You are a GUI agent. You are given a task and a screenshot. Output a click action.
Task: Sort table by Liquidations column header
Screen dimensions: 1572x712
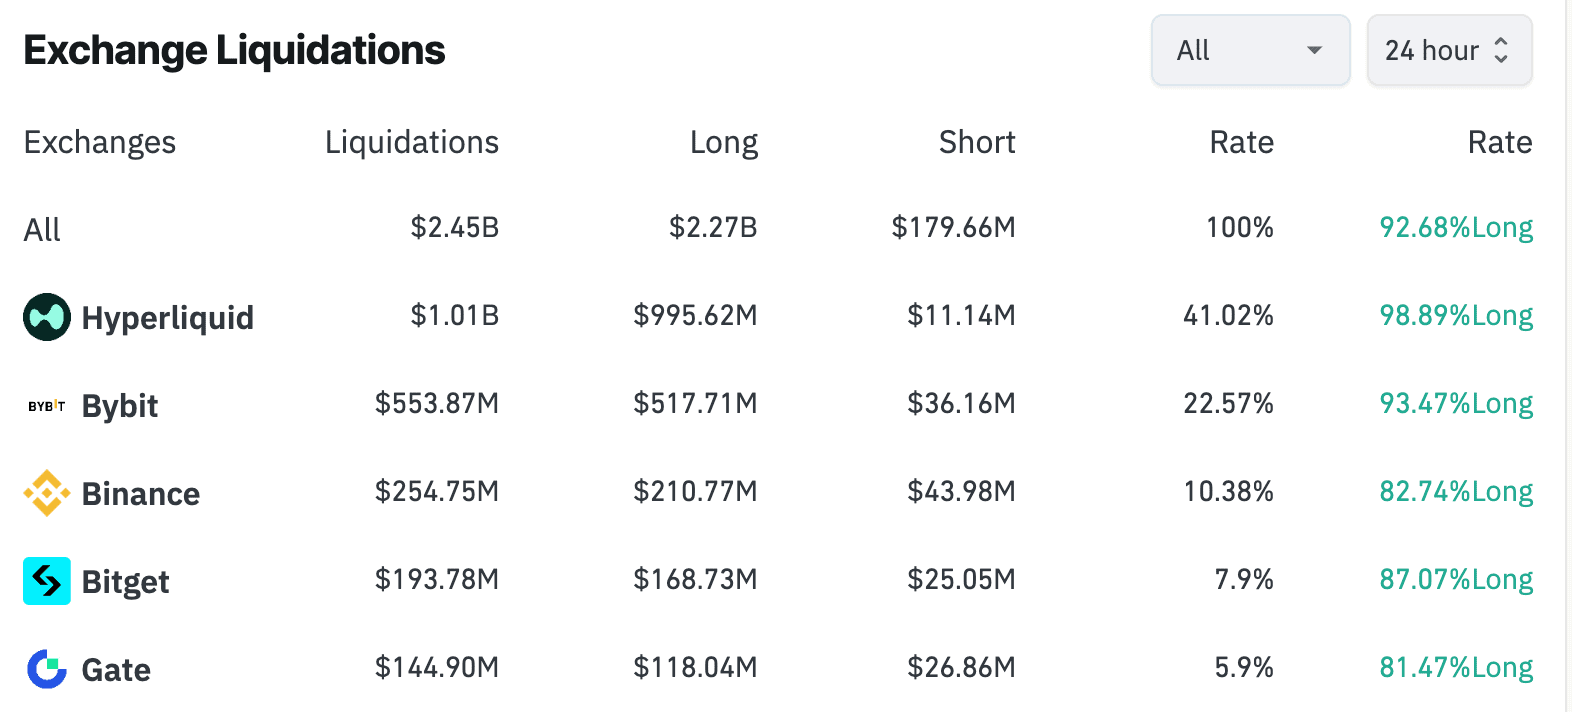point(411,142)
